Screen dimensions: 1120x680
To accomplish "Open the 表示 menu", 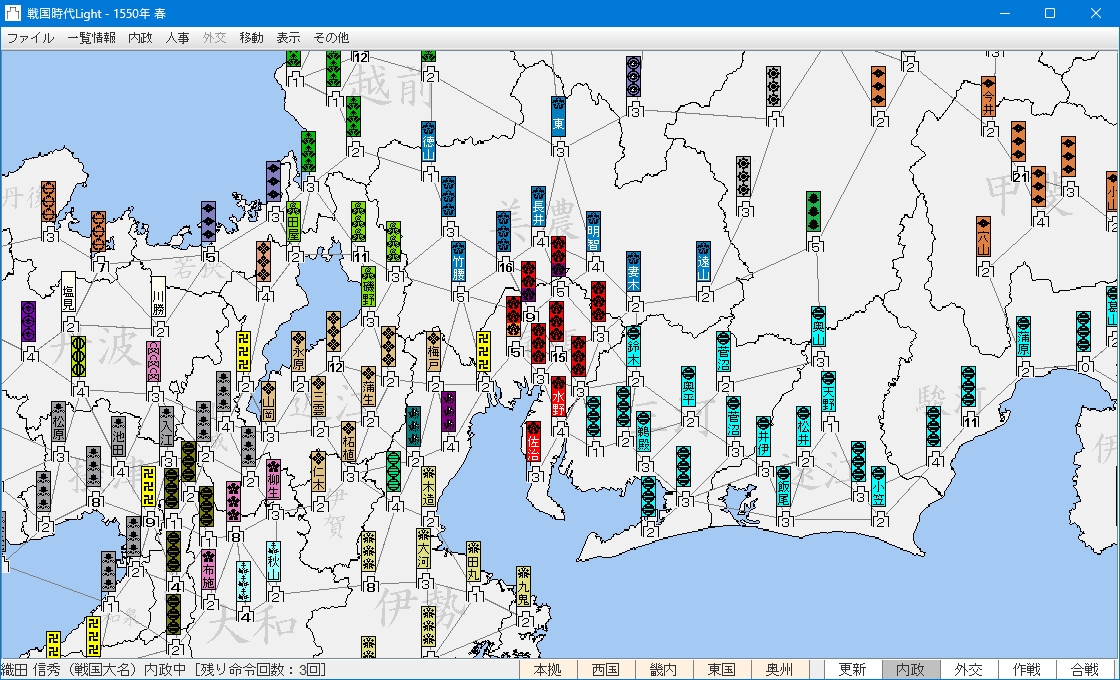I will [x=288, y=38].
